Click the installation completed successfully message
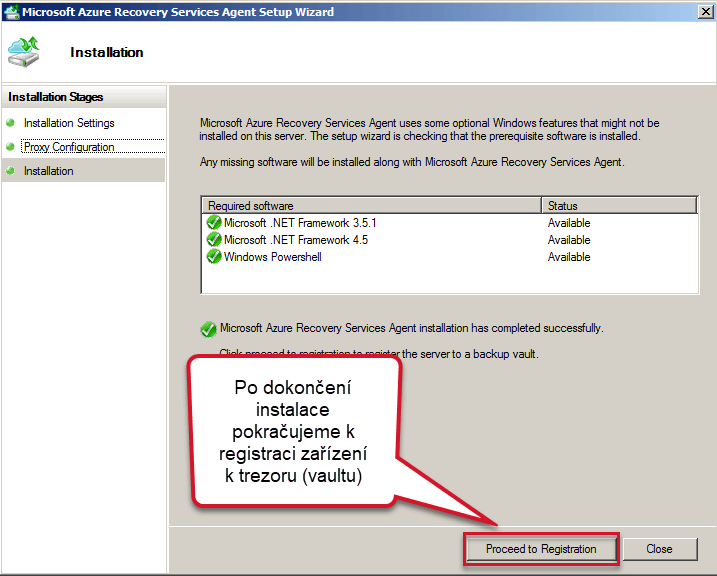717x576 pixels. (412, 328)
